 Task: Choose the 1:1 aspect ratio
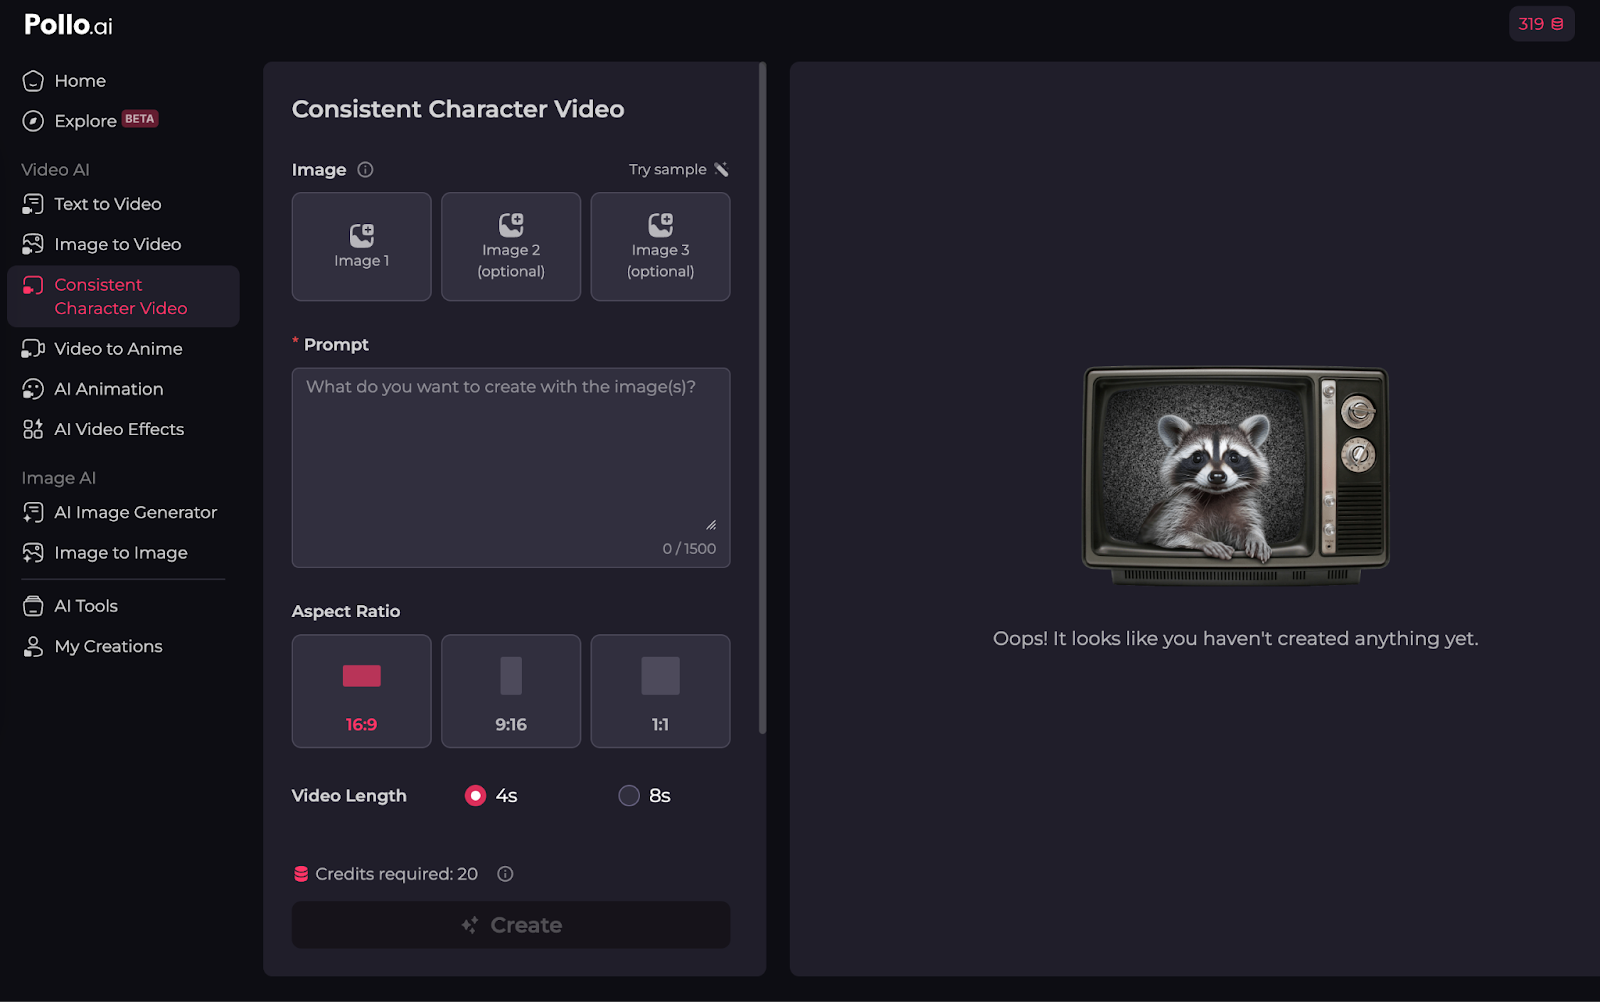(660, 691)
